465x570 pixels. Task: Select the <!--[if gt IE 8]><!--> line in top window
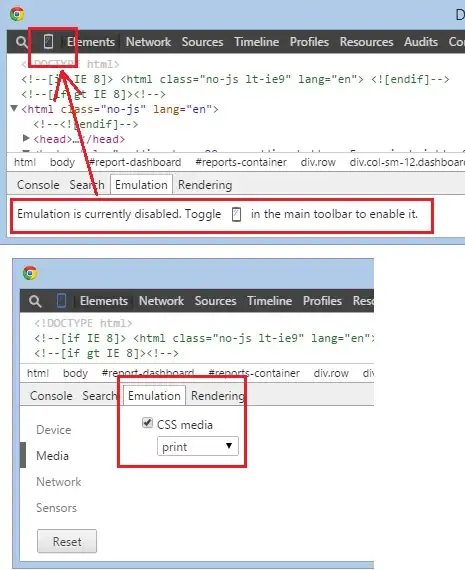93,94
